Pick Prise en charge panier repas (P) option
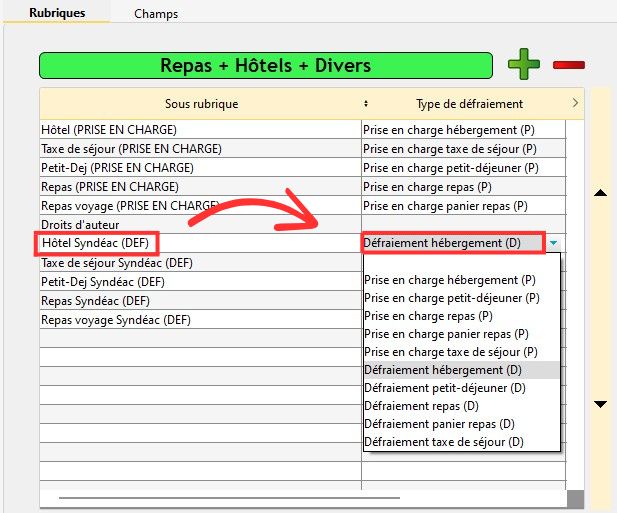The width and height of the screenshot is (617, 513). 446,334
